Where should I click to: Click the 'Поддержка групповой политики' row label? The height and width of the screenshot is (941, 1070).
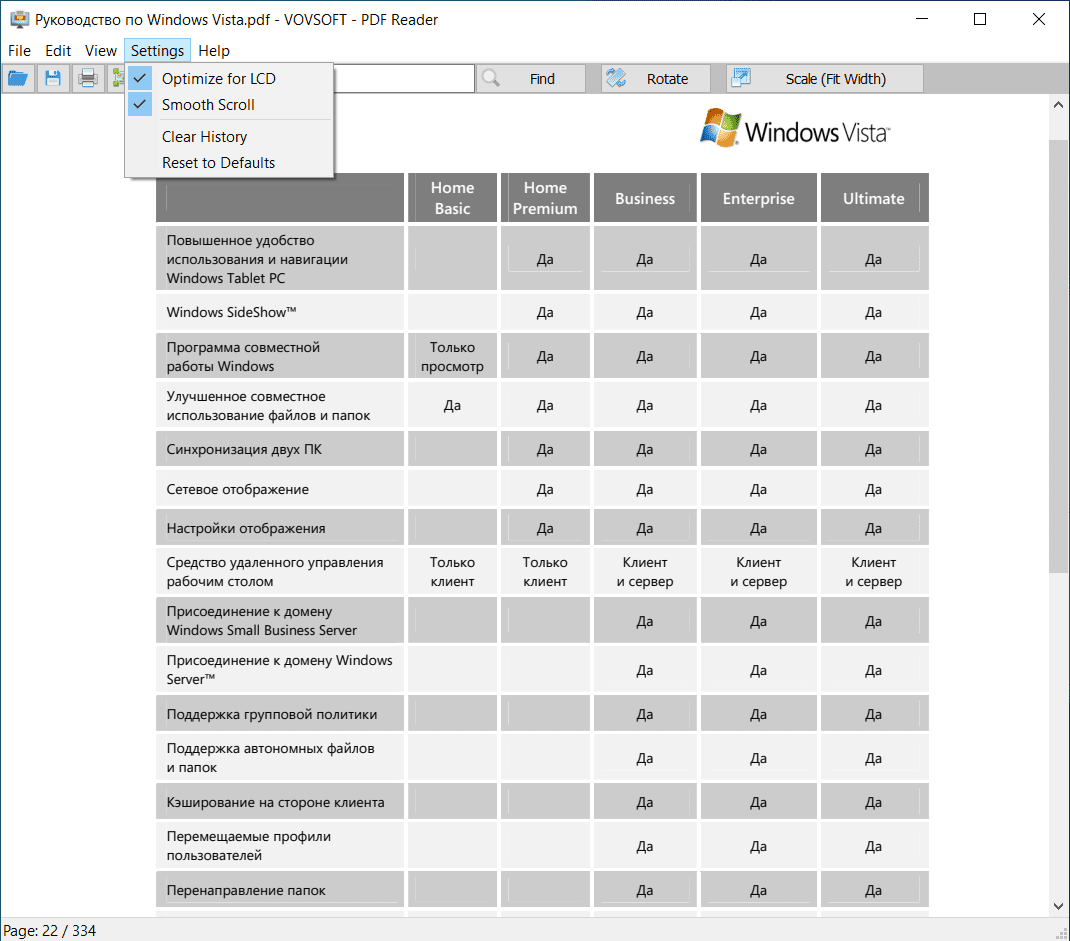pyautogui.click(x=272, y=714)
